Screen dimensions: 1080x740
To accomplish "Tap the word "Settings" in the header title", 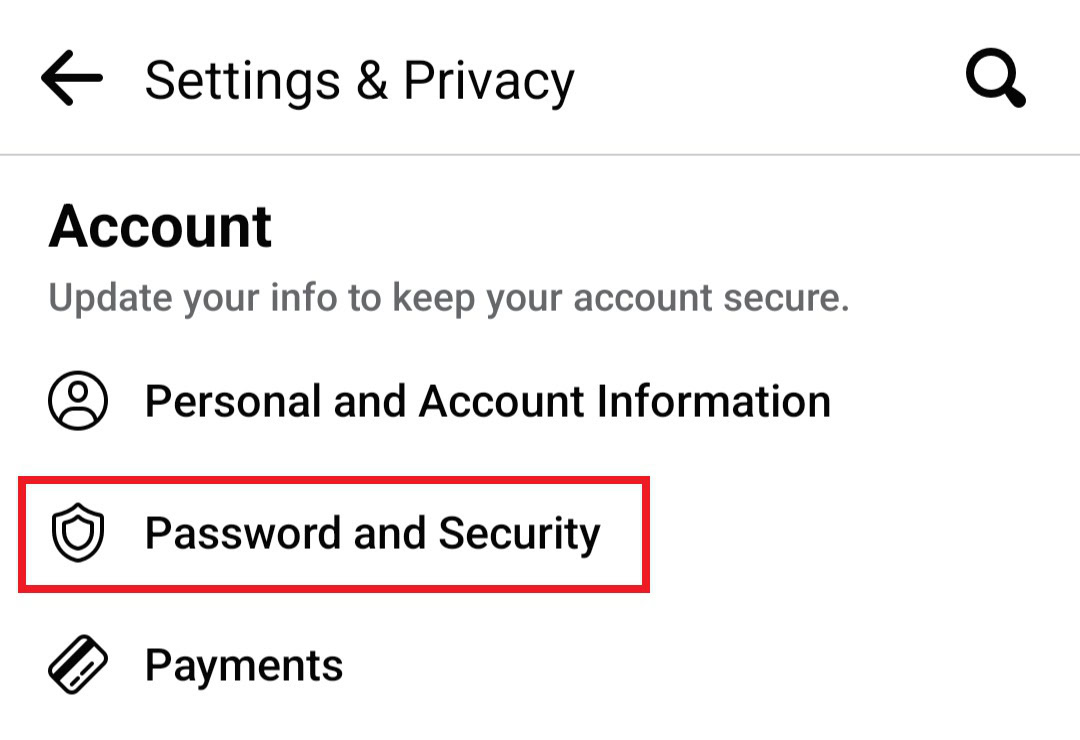I will (243, 80).
